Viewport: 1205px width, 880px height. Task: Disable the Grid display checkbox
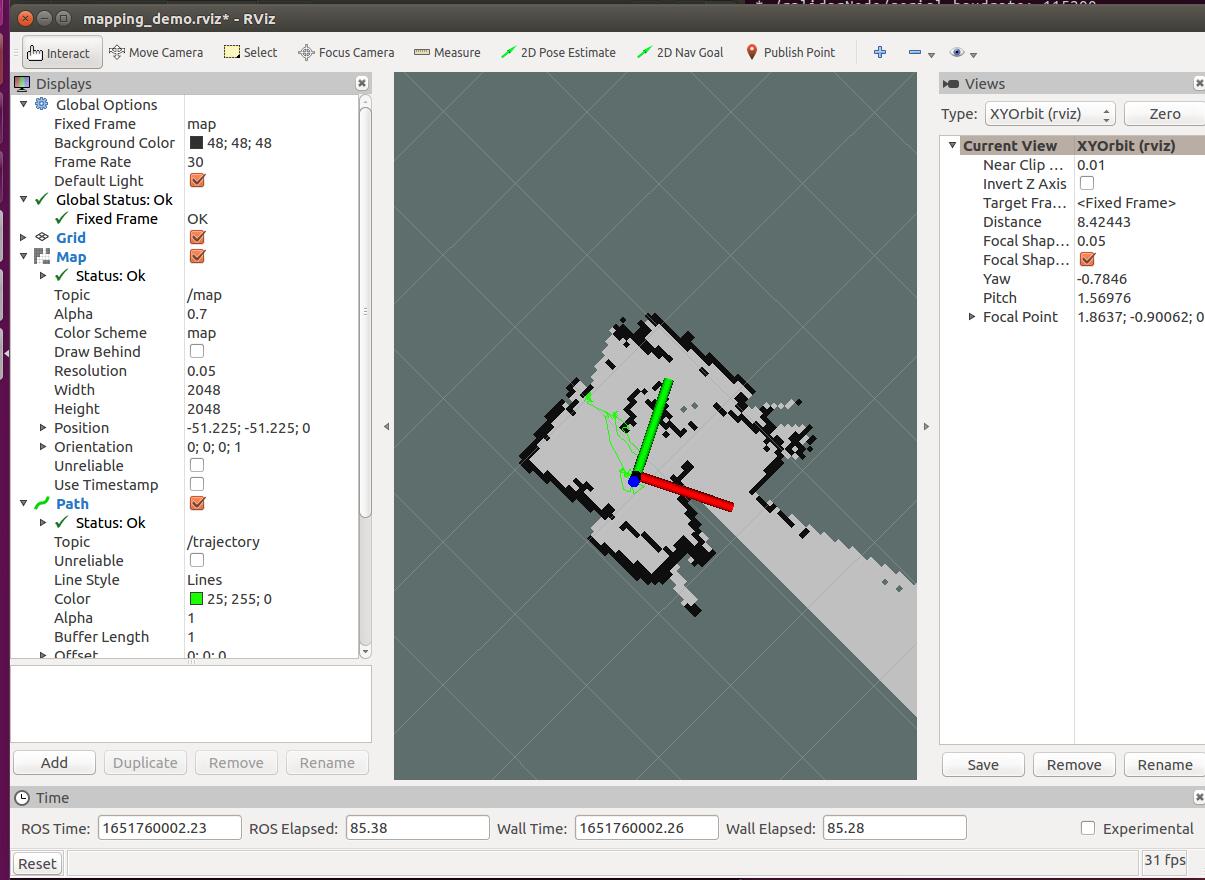coord(197,237)
